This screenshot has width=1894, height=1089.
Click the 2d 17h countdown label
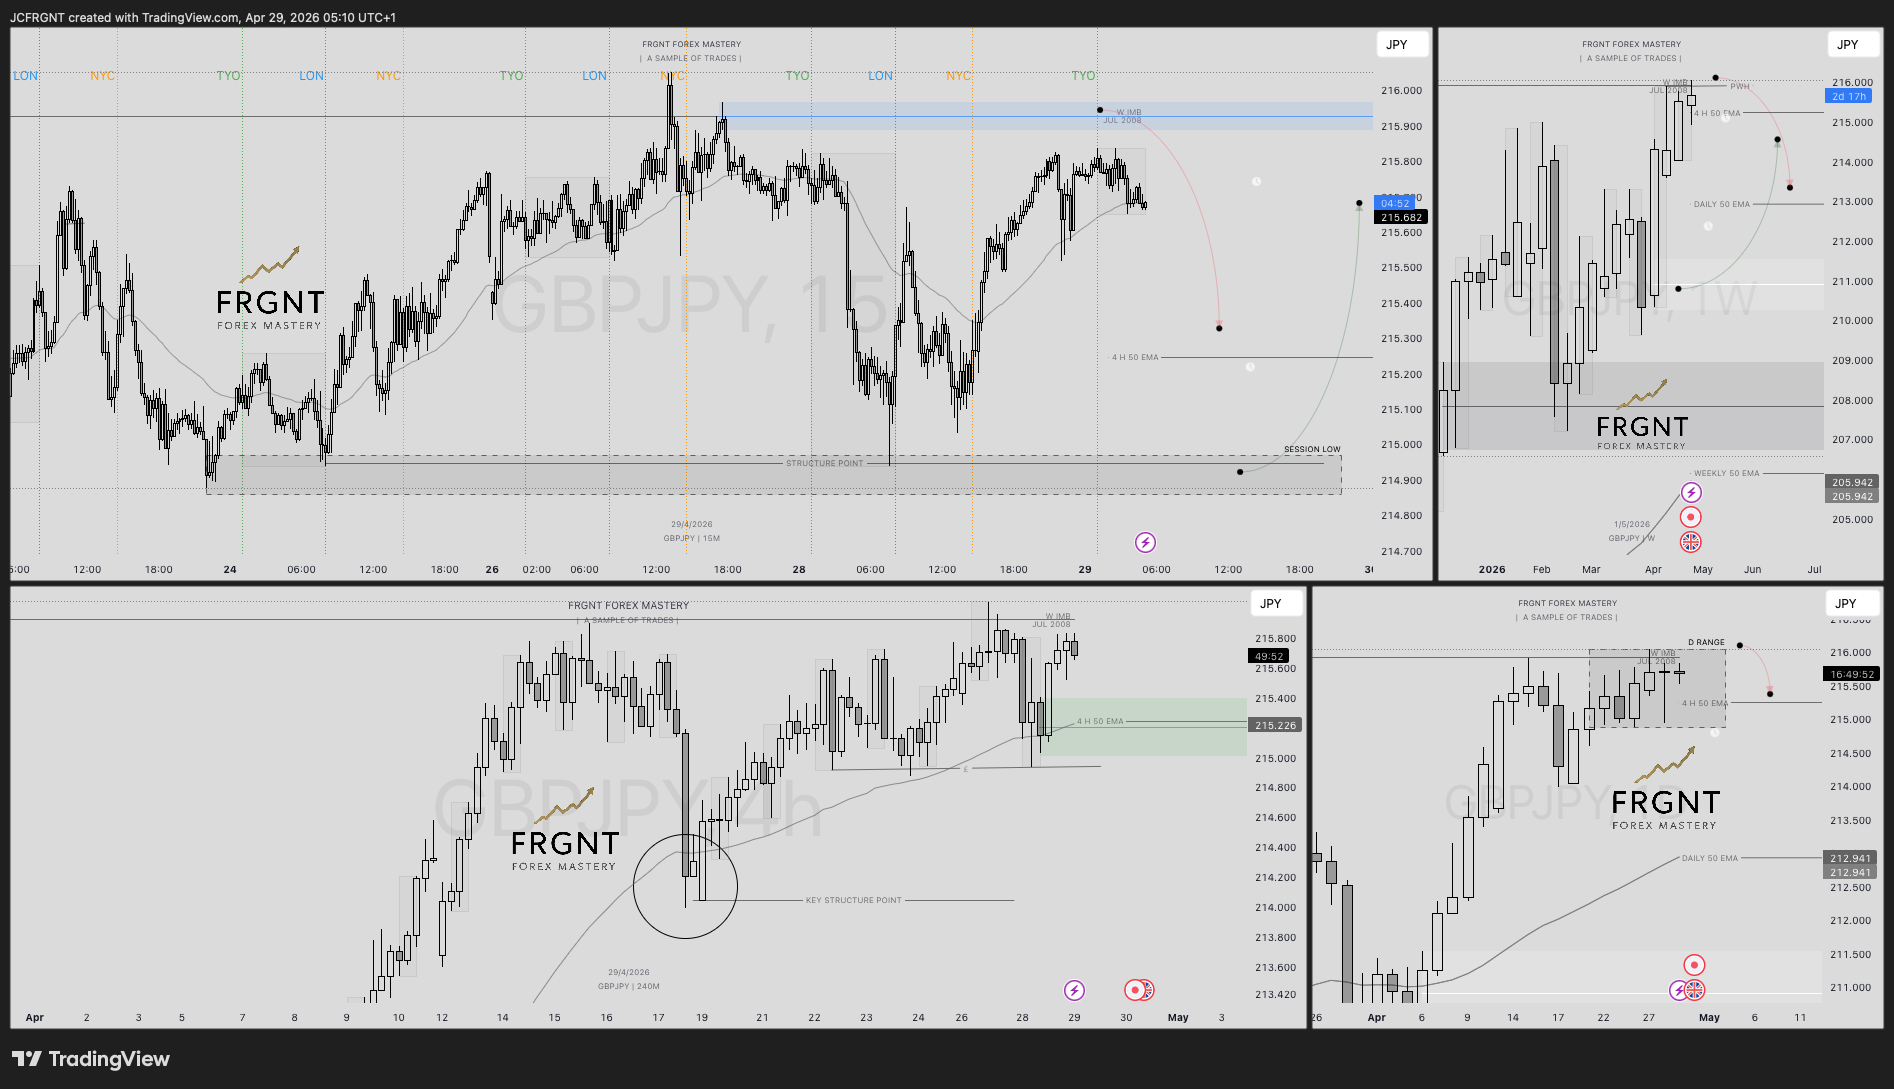pyautogui.click(x=1849, y=96)
